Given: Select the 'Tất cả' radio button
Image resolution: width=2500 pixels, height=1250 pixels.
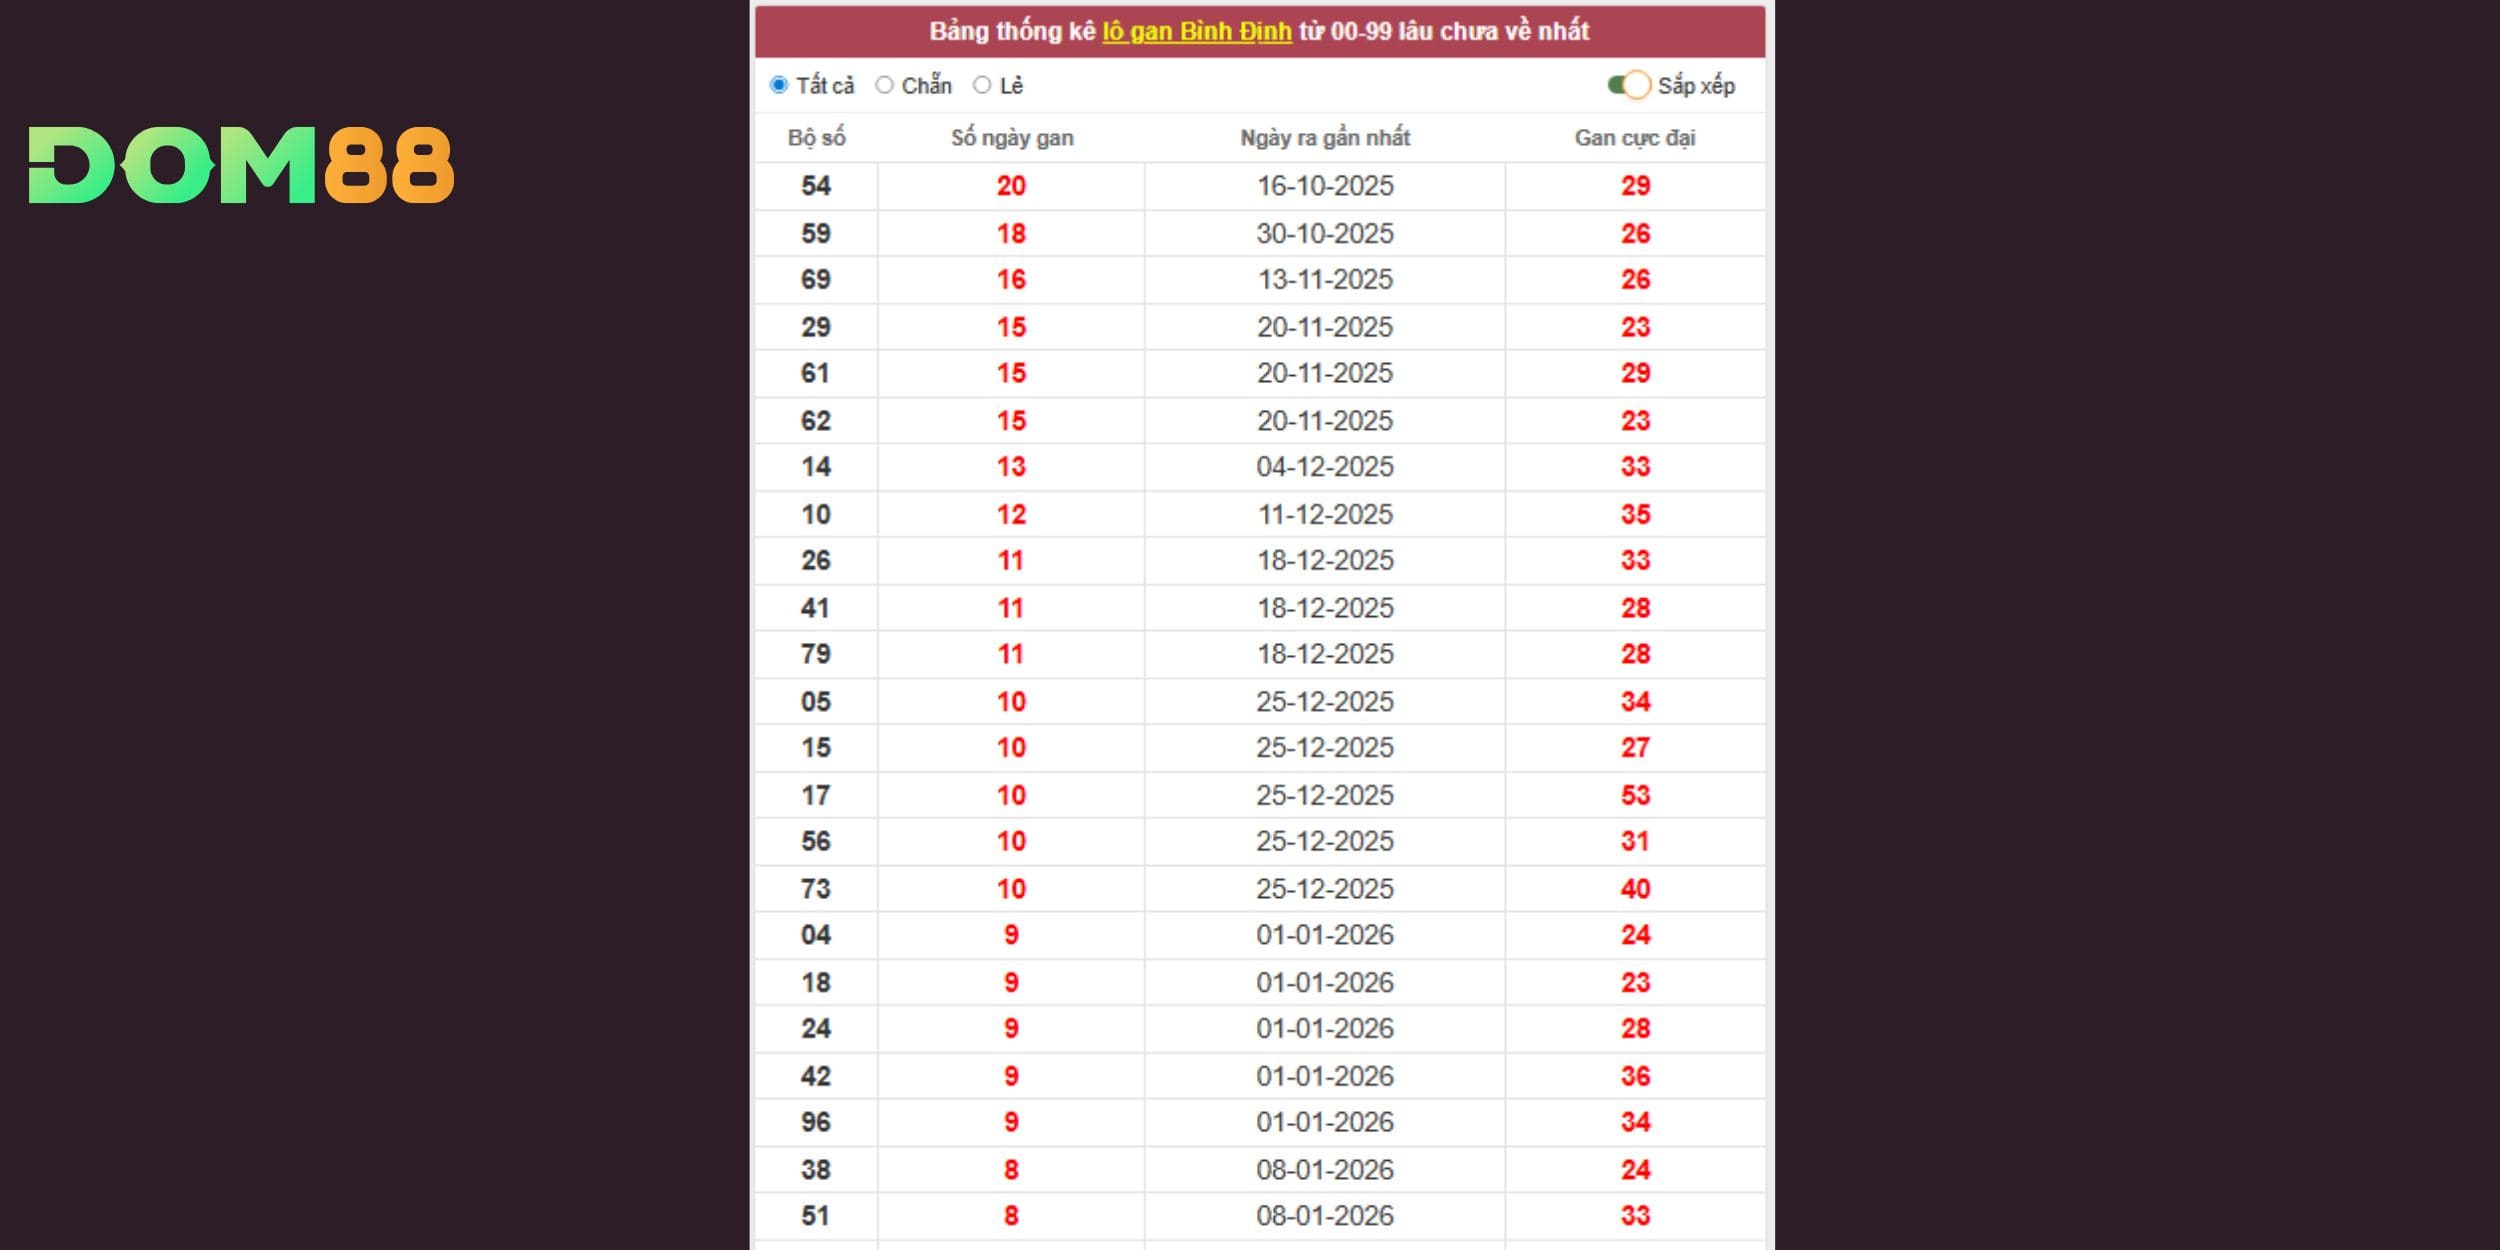Looking at the screenshot, I should (779, 85).
